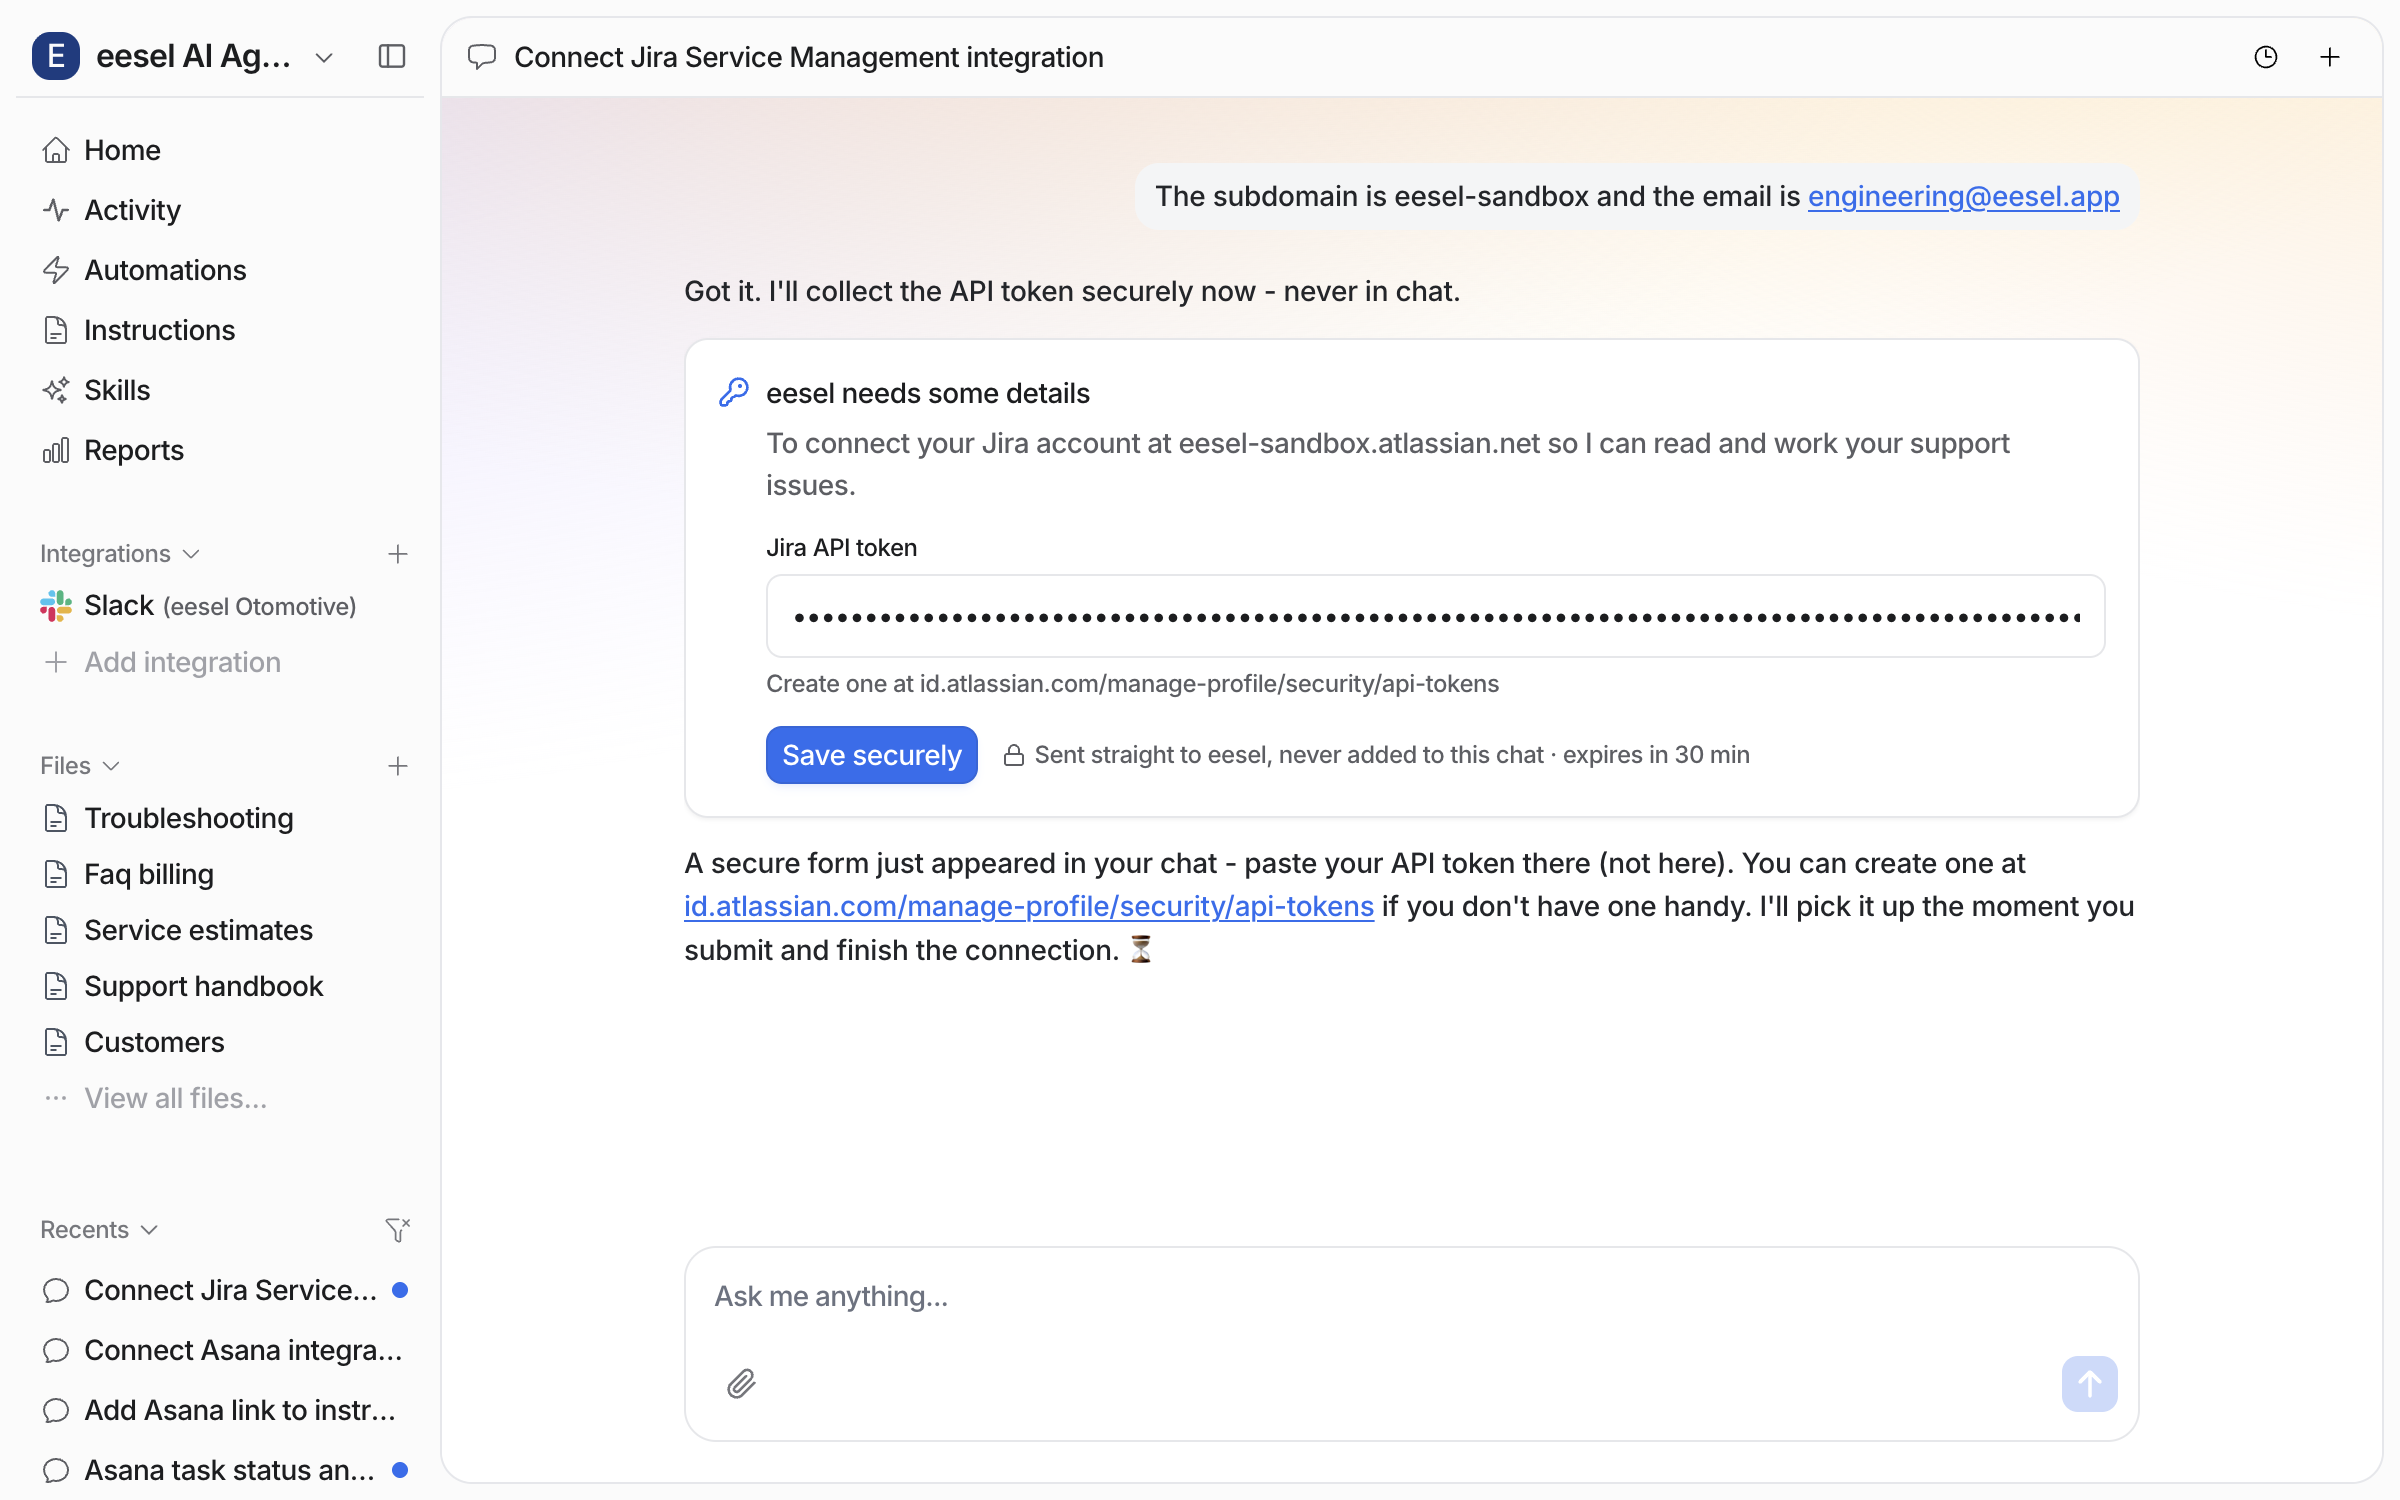Image resolution: width=2400 pixels, height=1500 pixels.
Task: Collapse the sidebar panel icon
Action: [x=392, y=56]
